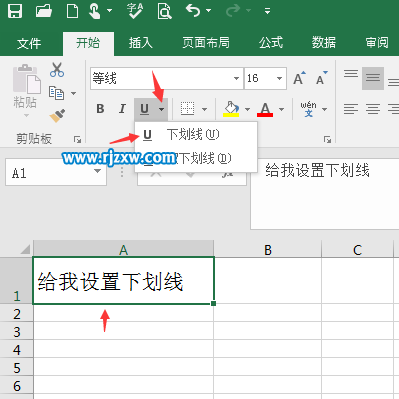
Task: Open underline style dropdown arrow
Action: 162,109
